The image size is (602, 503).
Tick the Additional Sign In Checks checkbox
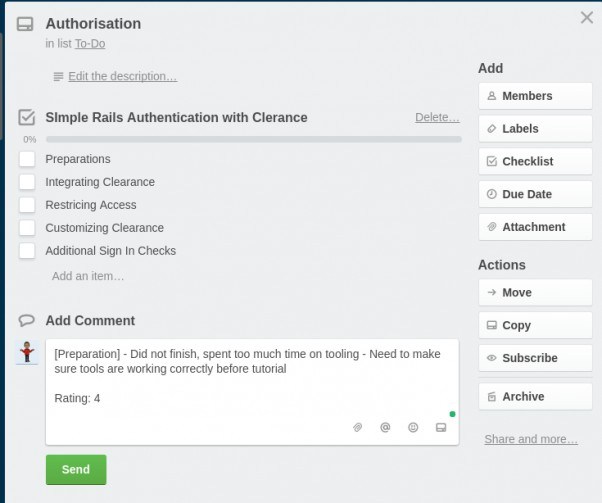coord(27,251)
